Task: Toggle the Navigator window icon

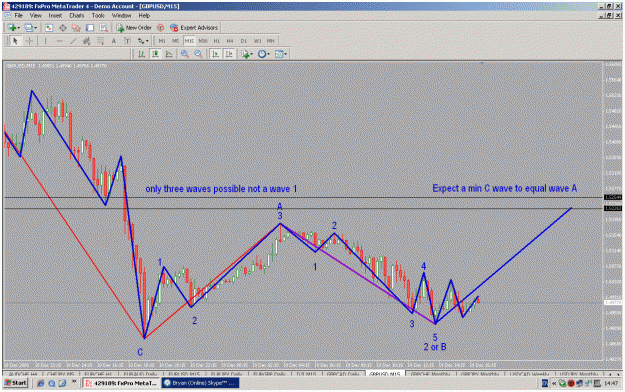Action: pos(76,28)
